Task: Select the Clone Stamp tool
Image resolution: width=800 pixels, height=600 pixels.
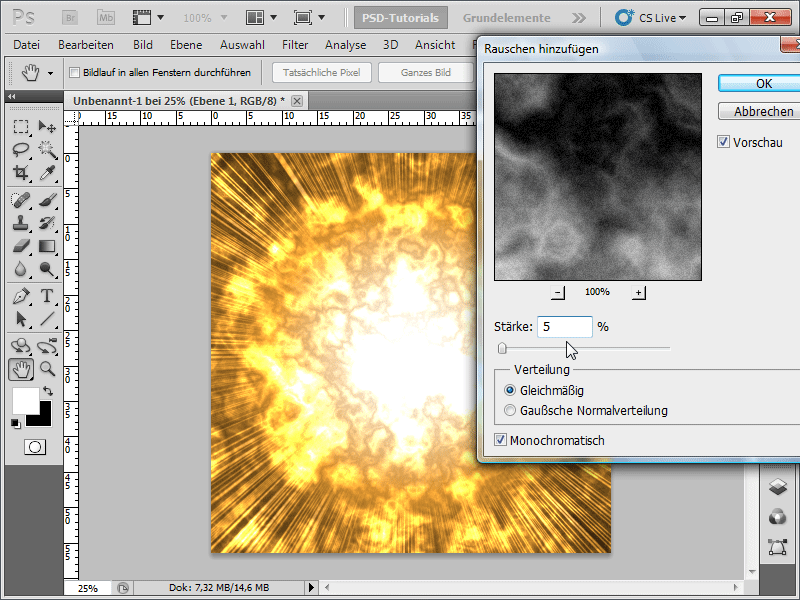Action: pyautogui.click(x=20, y=223)
